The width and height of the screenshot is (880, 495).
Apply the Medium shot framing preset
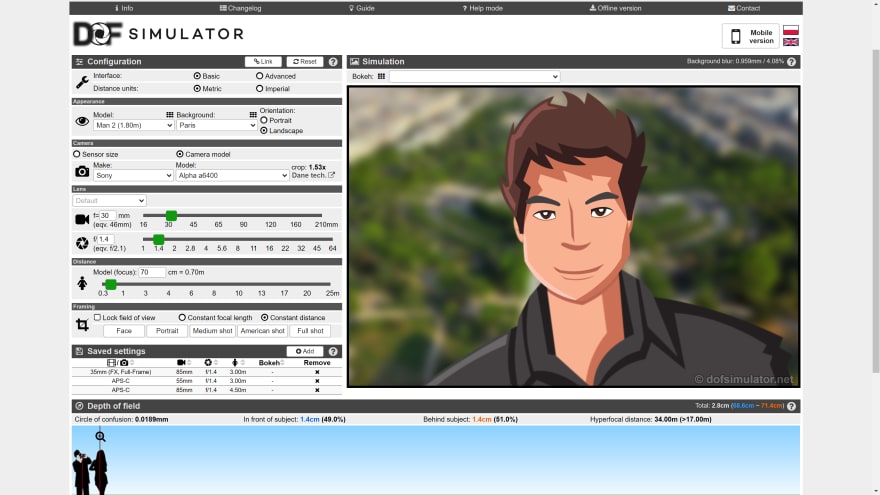click(x=212, y=331)
